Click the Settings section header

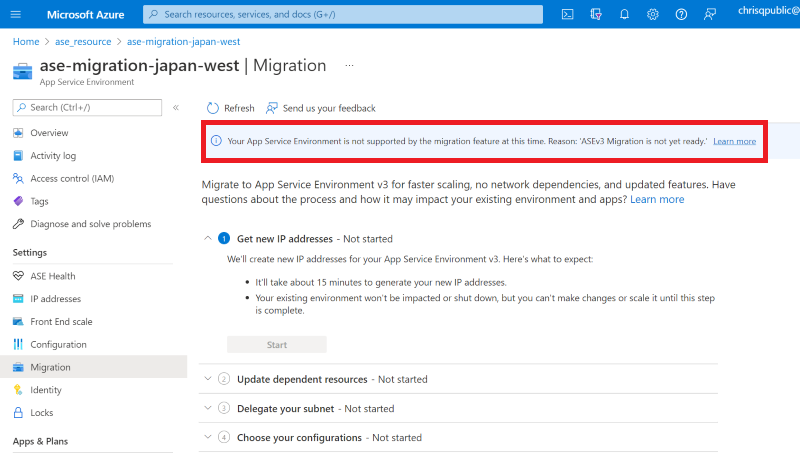point(30,253)
